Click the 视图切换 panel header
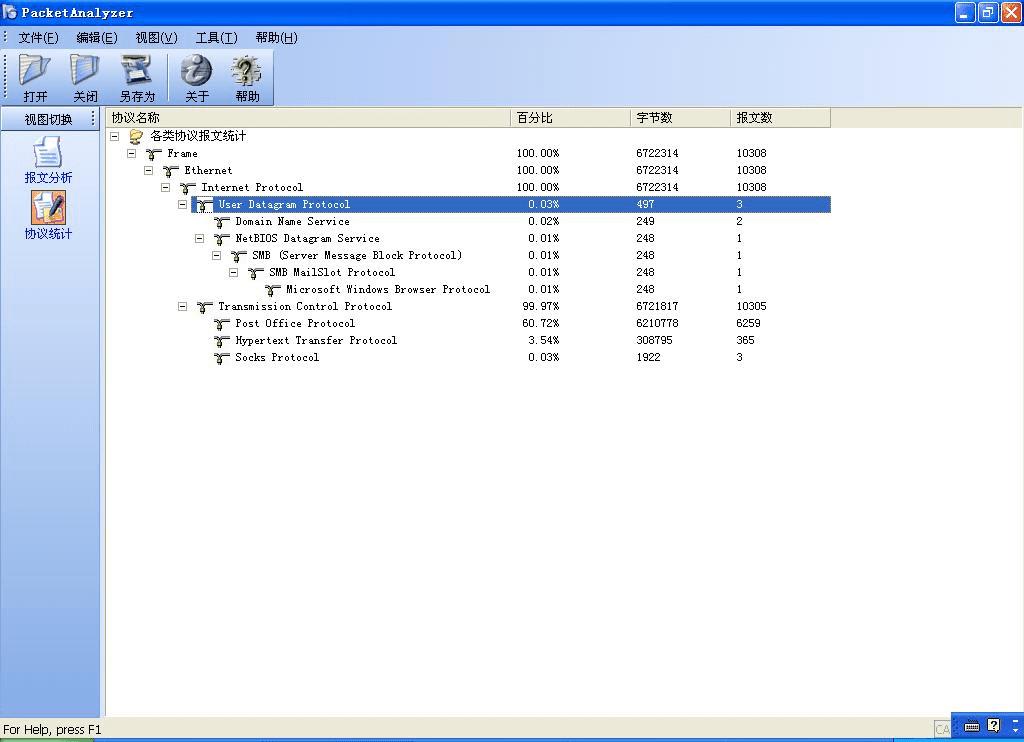The image size is (1024, 742). point(48,119)
